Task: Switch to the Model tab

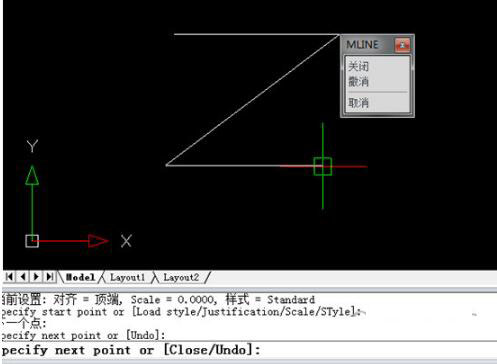Action: tap(80, 277)
